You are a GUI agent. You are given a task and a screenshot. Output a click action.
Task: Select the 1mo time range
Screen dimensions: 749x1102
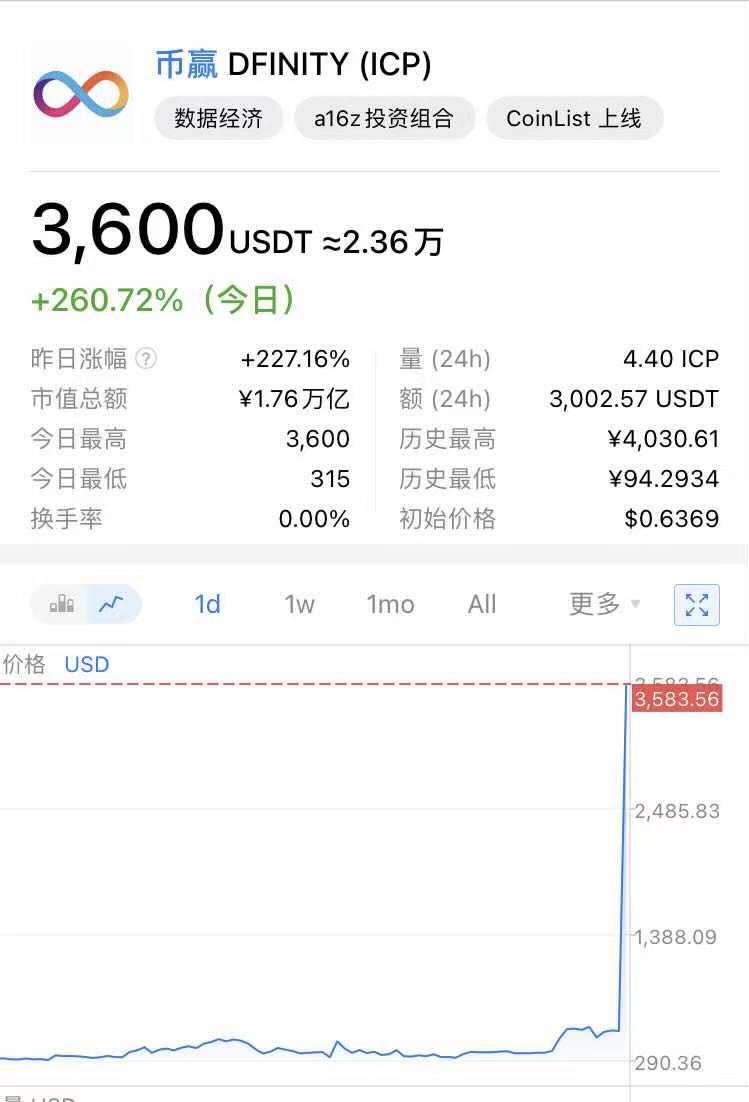[390, 604]
